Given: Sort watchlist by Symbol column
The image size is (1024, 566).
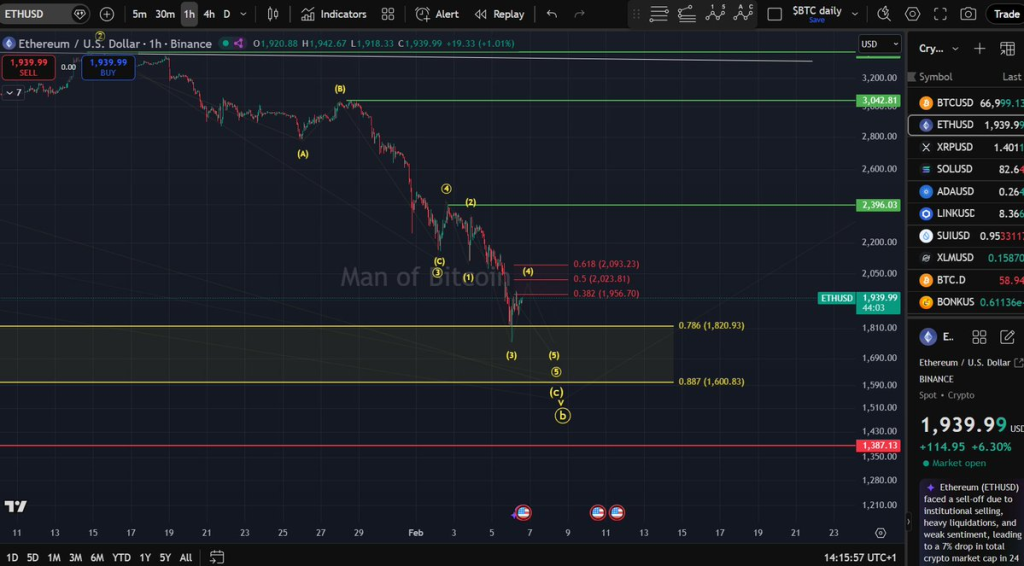Looking at the screenshot, I should point(936,76).
